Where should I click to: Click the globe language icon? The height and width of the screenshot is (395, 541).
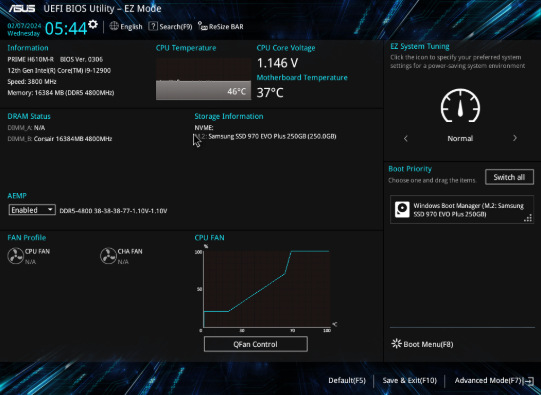pos(114,26)
